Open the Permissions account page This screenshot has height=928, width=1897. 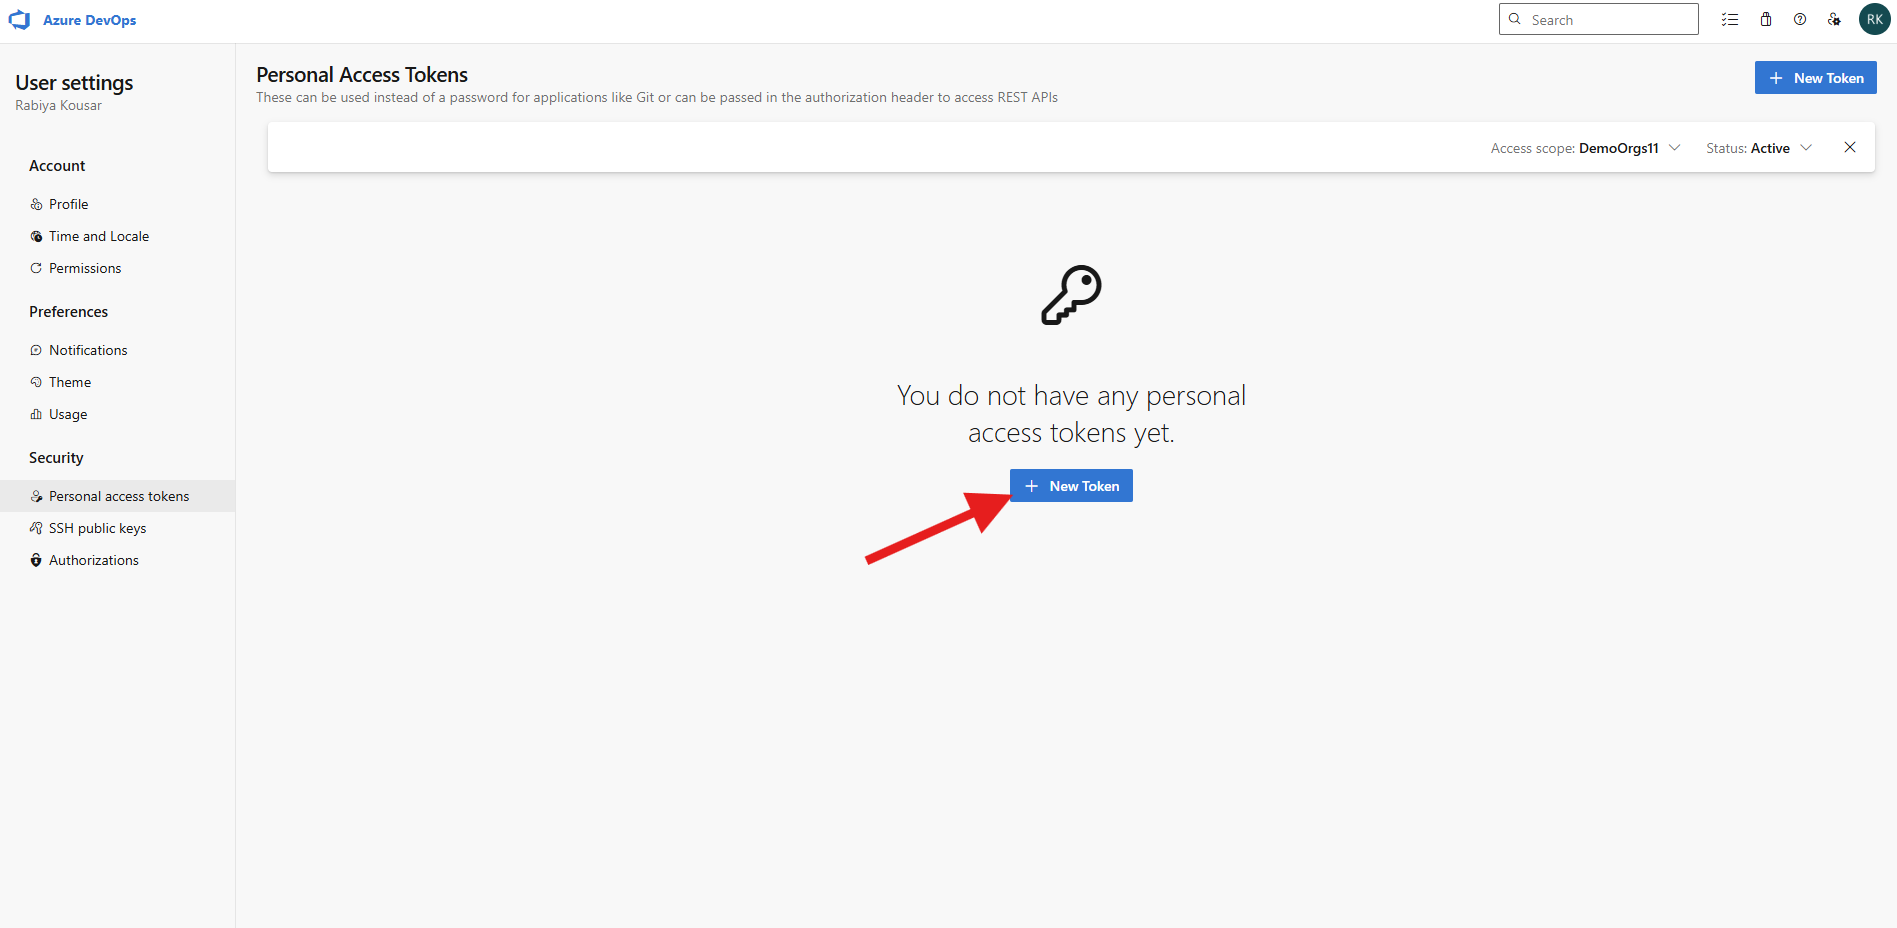click(84, 268)
